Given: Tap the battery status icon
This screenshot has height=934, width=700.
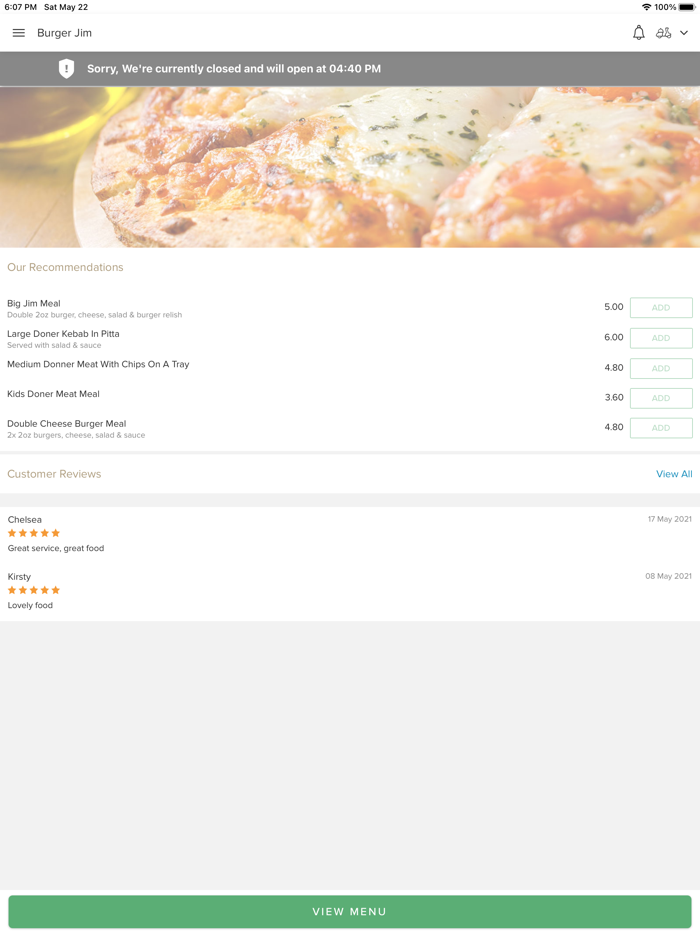Looking at the screenshot, I should 687,7.
